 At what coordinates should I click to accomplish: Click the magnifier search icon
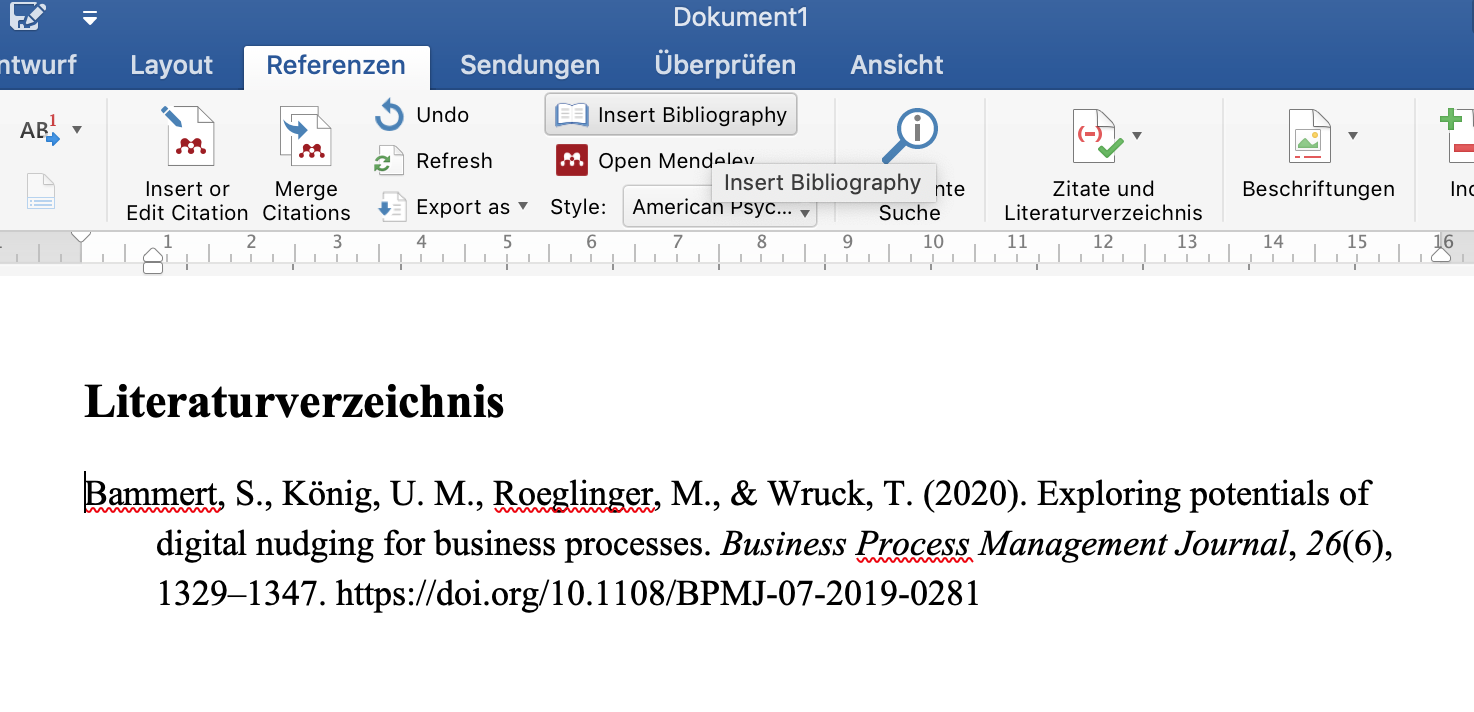[x=909, y=136]
